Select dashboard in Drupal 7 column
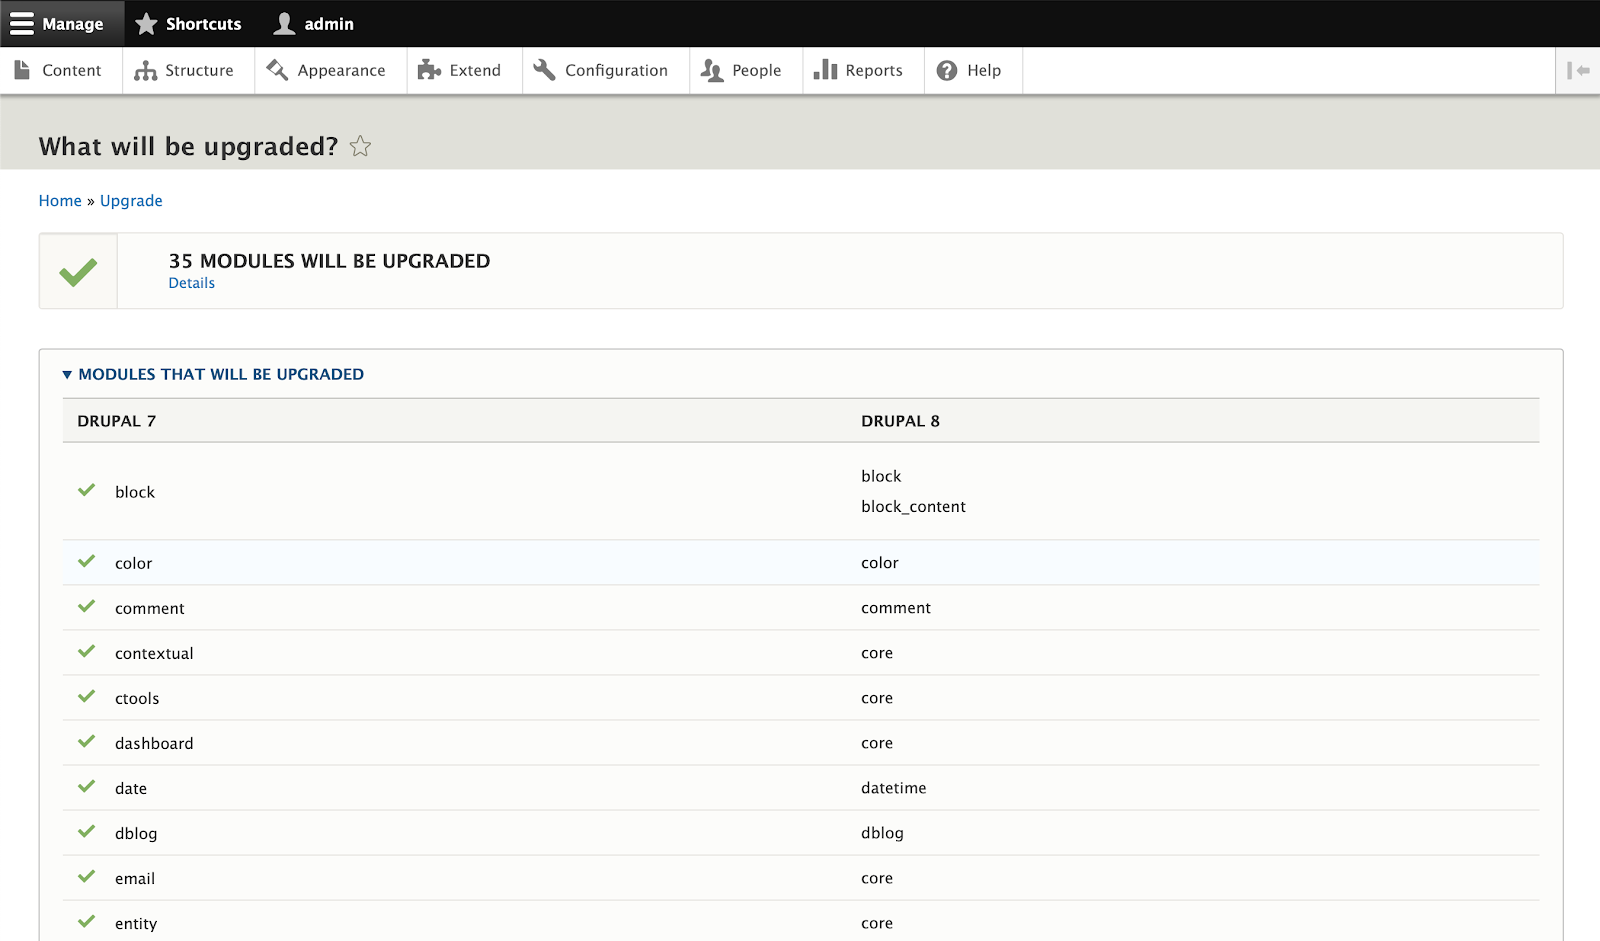 click(x=154, y=743)
